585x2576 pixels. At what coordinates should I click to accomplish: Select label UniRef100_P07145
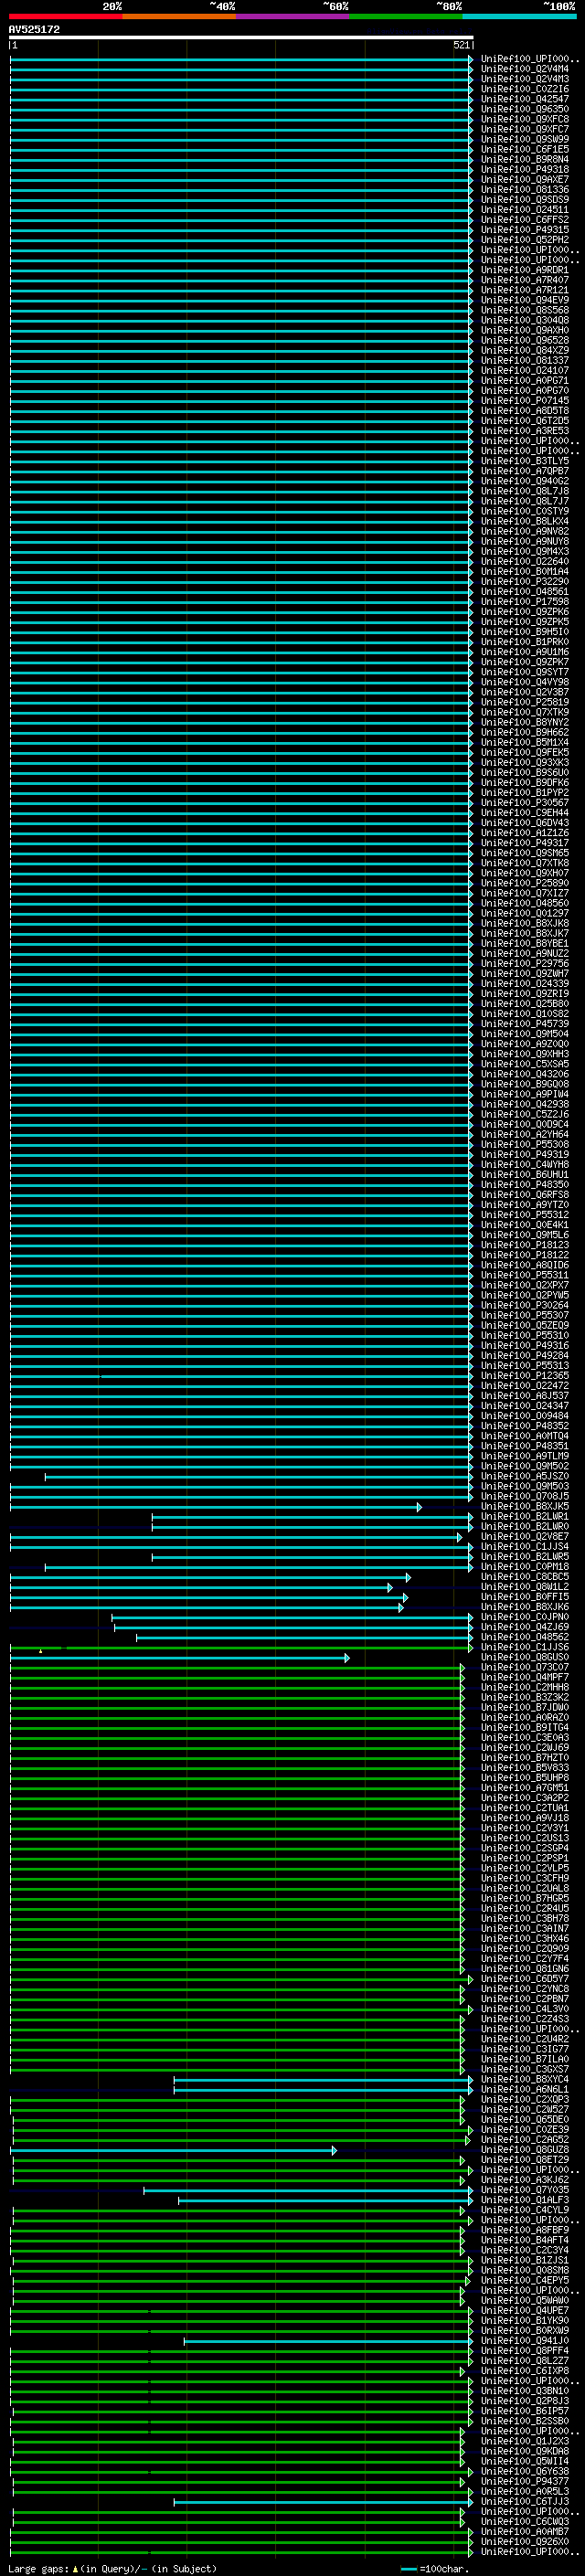point(524,400)
